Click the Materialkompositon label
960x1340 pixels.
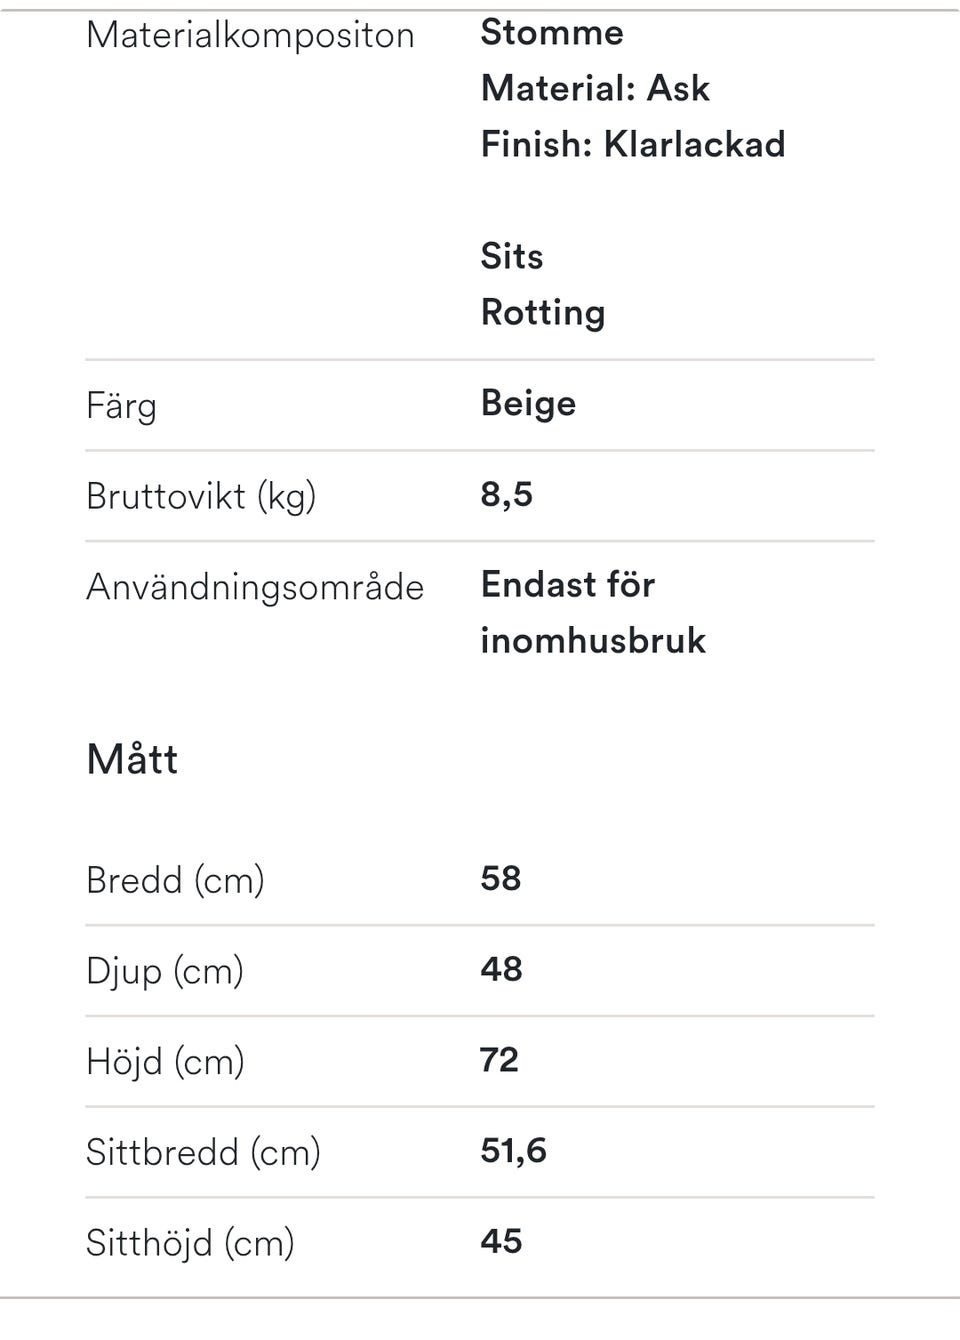point(250,36)
